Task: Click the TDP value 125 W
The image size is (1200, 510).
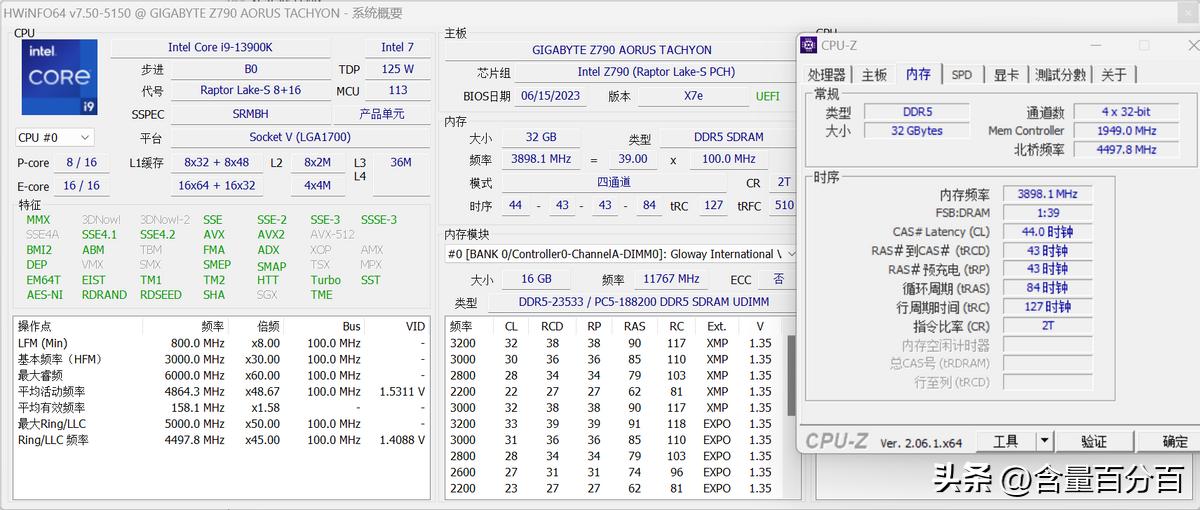Action: [398, 69]
